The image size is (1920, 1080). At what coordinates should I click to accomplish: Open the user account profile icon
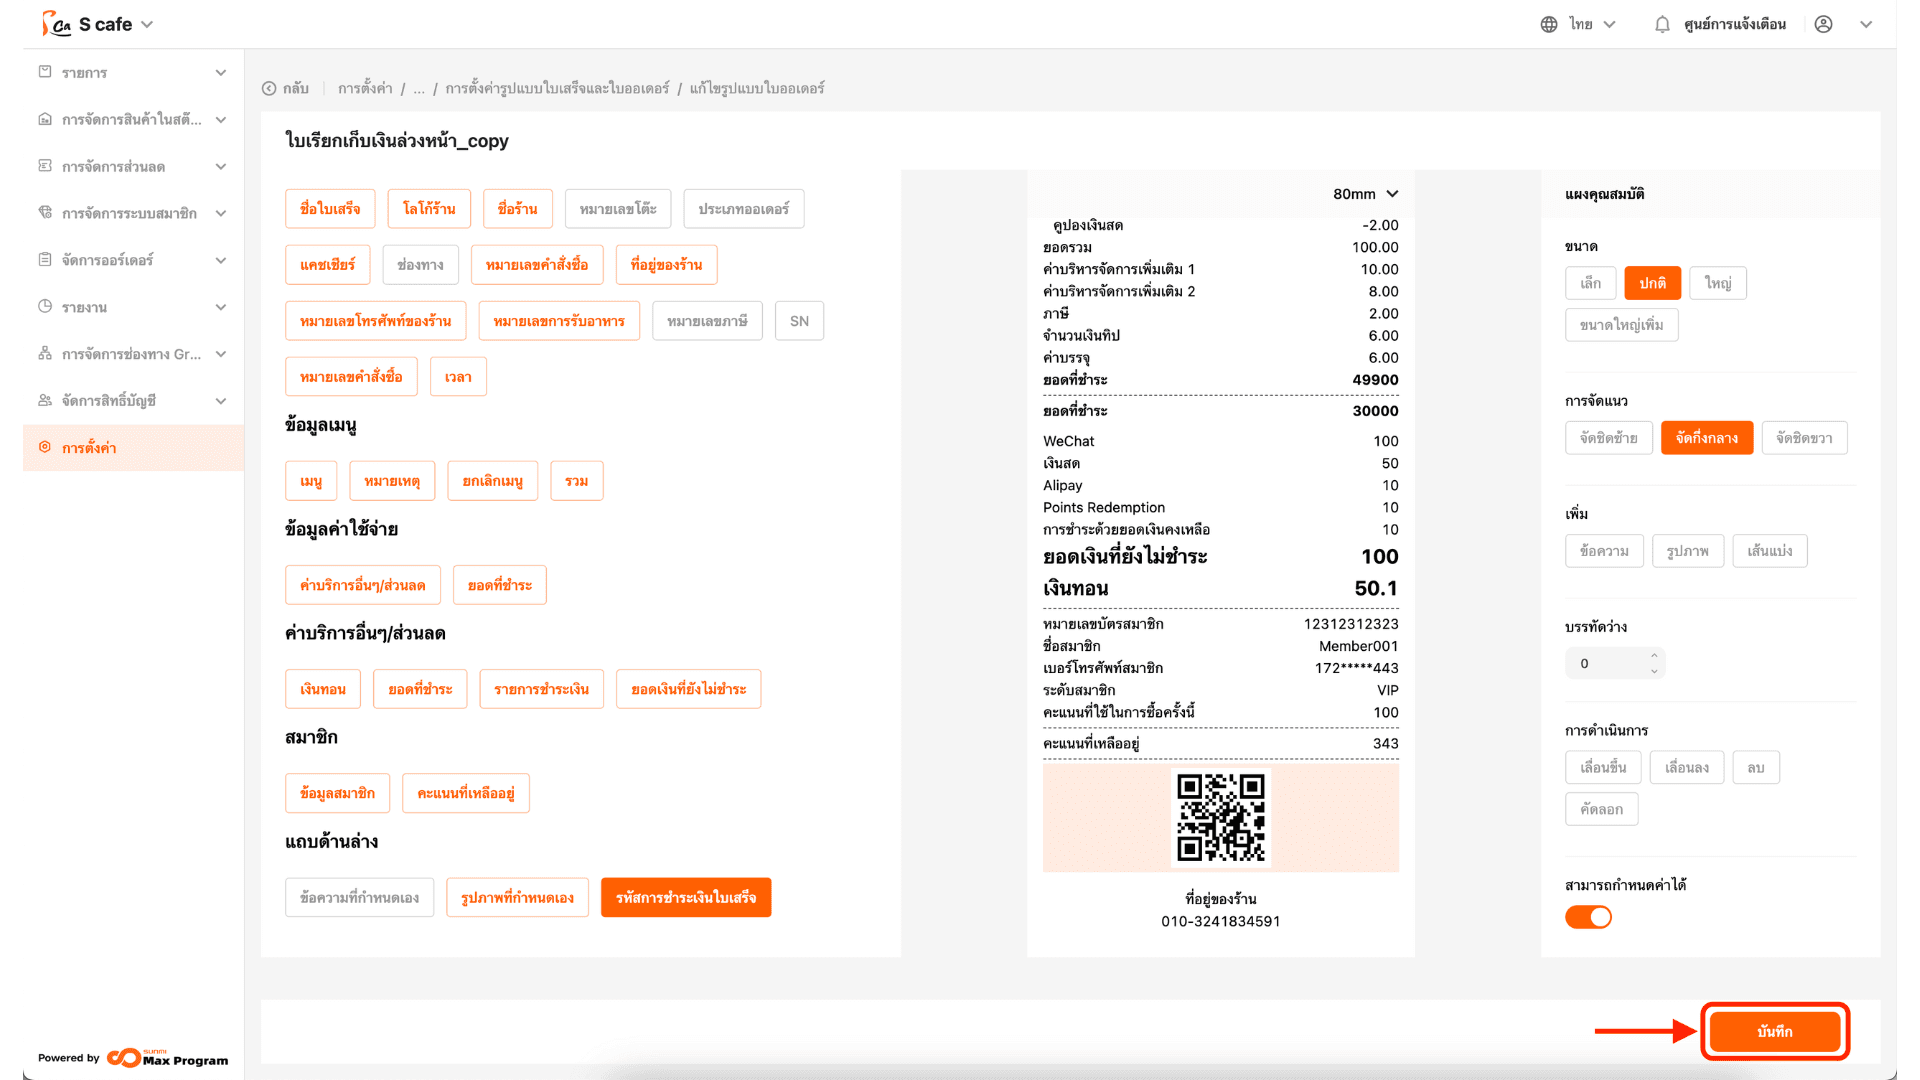[1823, 24]
